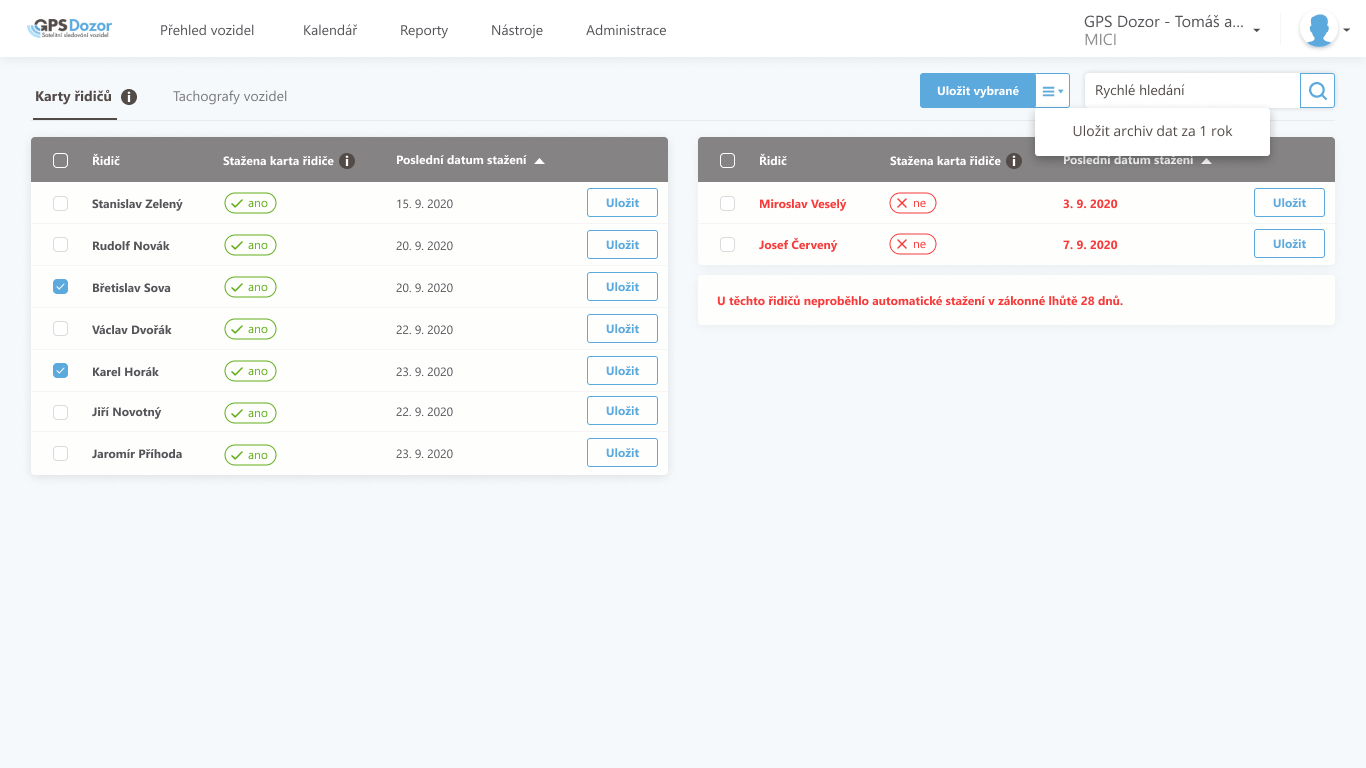Image resolution: width=1366 pixels, height=768 pixels.
Task: Sort left table by date arrow
Action: [x=540, y=161]
